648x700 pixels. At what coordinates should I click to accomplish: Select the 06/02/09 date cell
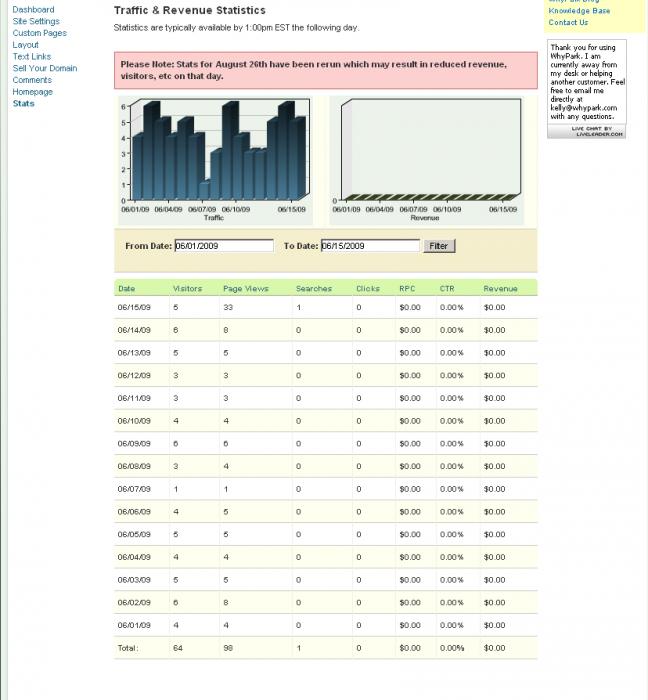134,602
